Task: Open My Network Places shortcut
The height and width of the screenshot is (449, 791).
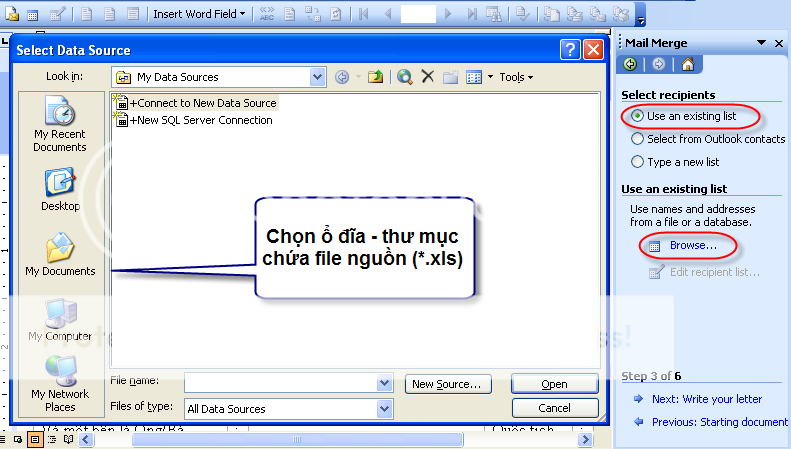Action: point(60,384)
